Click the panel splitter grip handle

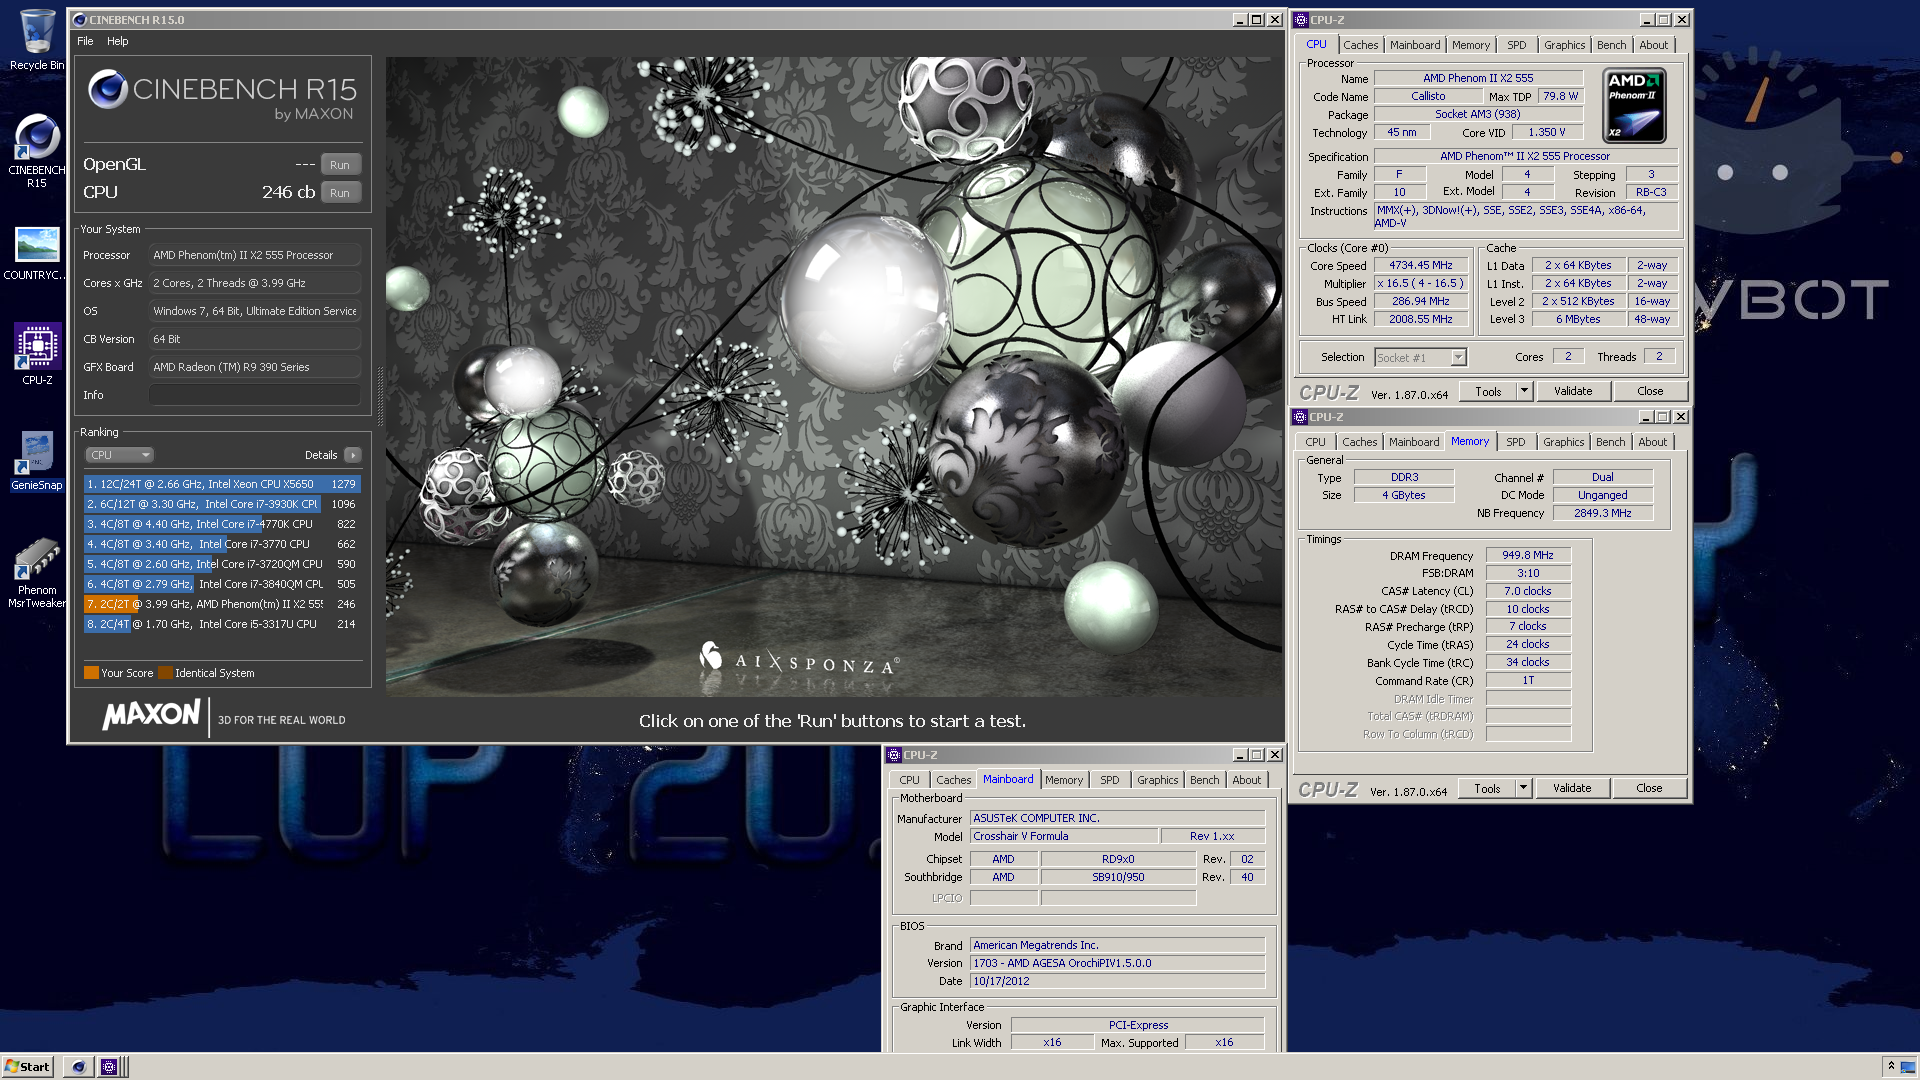(379, 395)
